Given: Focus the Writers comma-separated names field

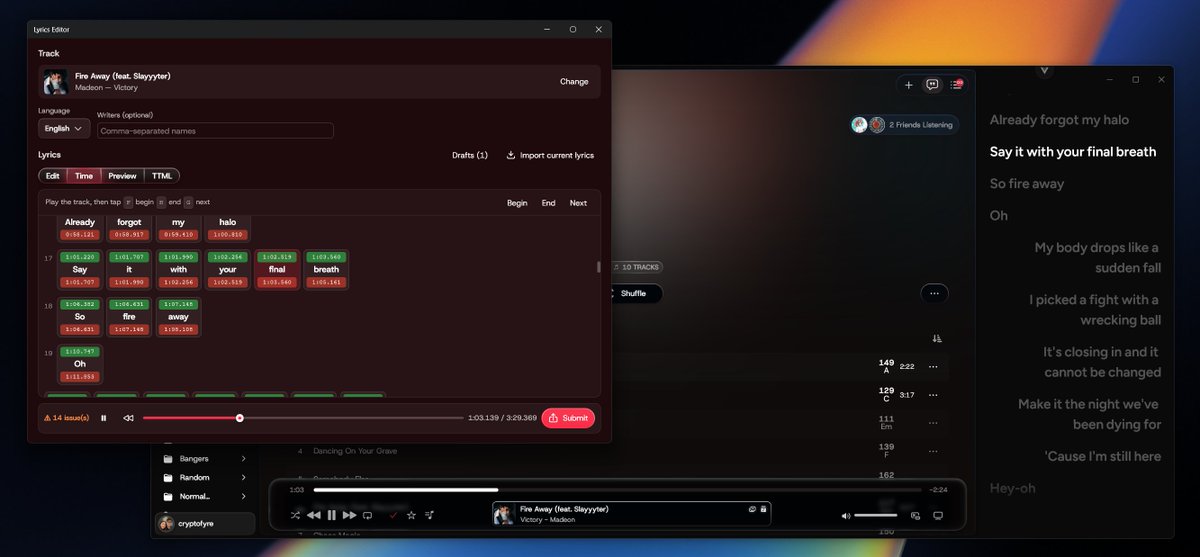Looking at the screenshot, I should tap(215, 131).
